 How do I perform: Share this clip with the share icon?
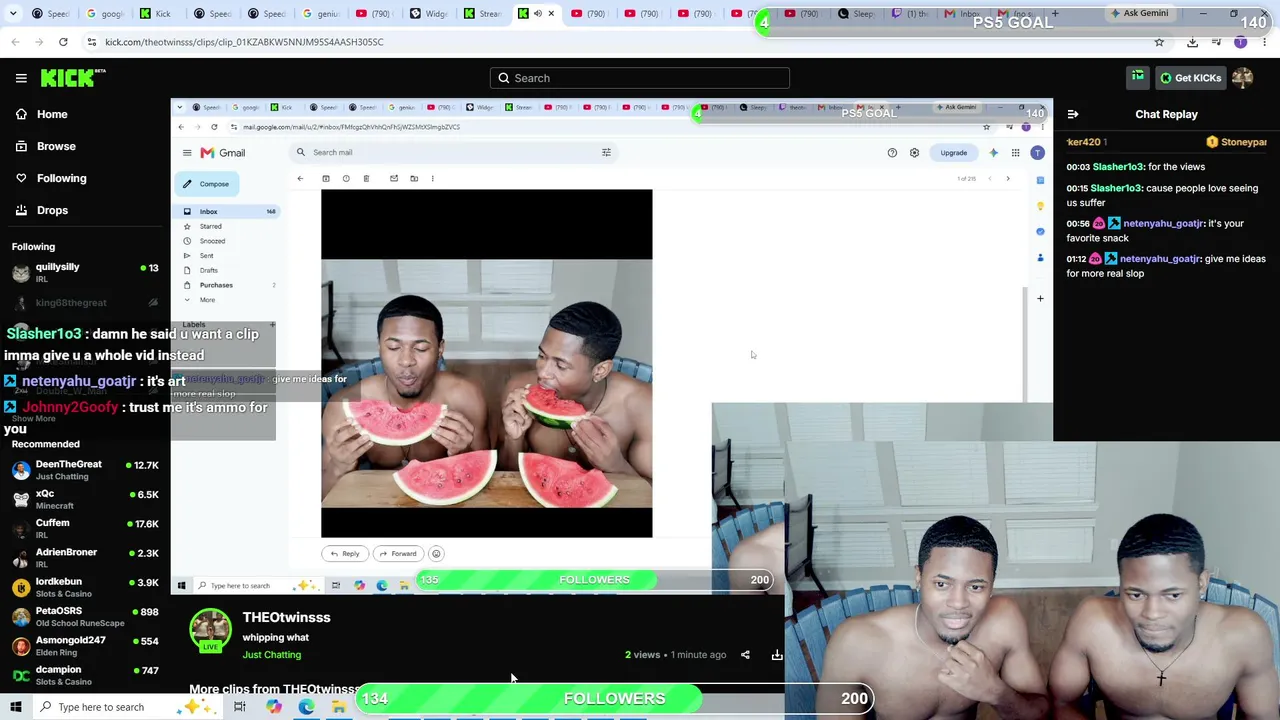click(x=745, y=655)
